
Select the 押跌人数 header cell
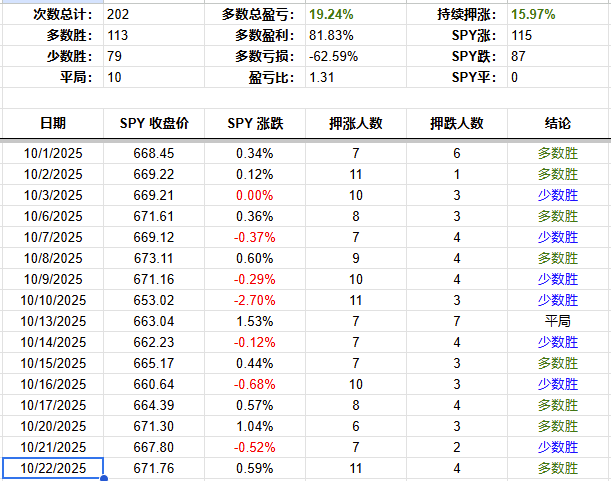pyautogui.click(x=457, y=123)
